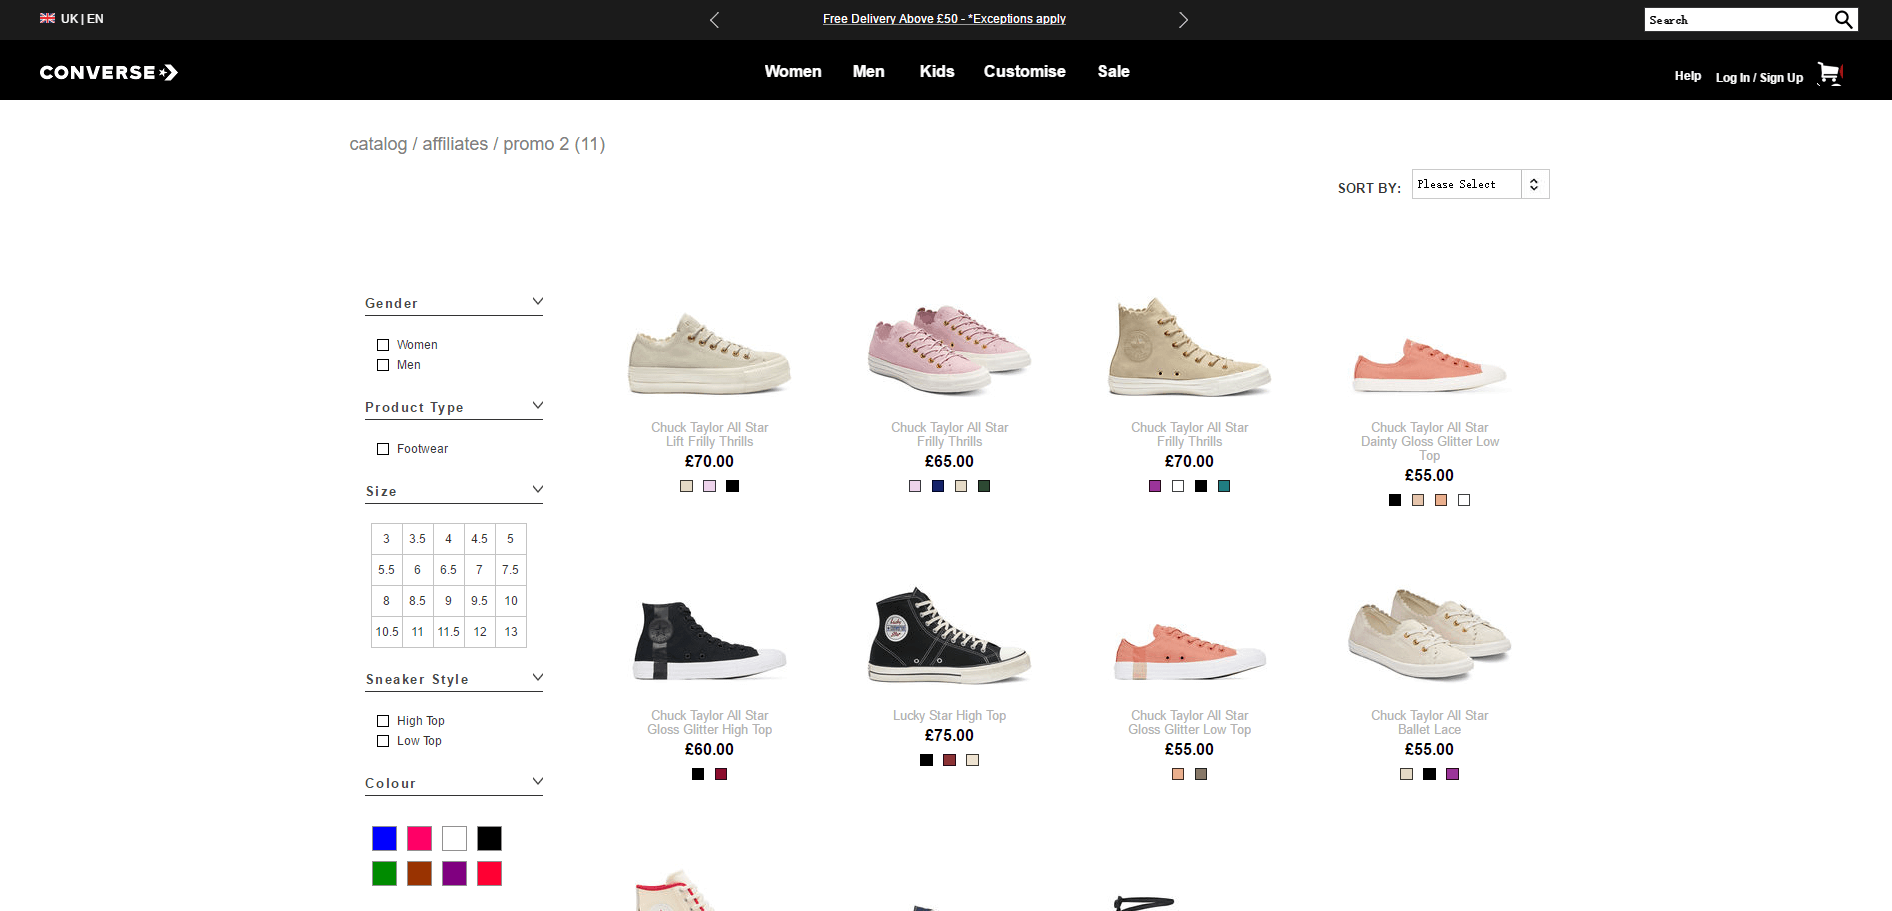Open the Free Delivery Above £50 link
Screen dimensions: 1892x911
click(944, 19)
